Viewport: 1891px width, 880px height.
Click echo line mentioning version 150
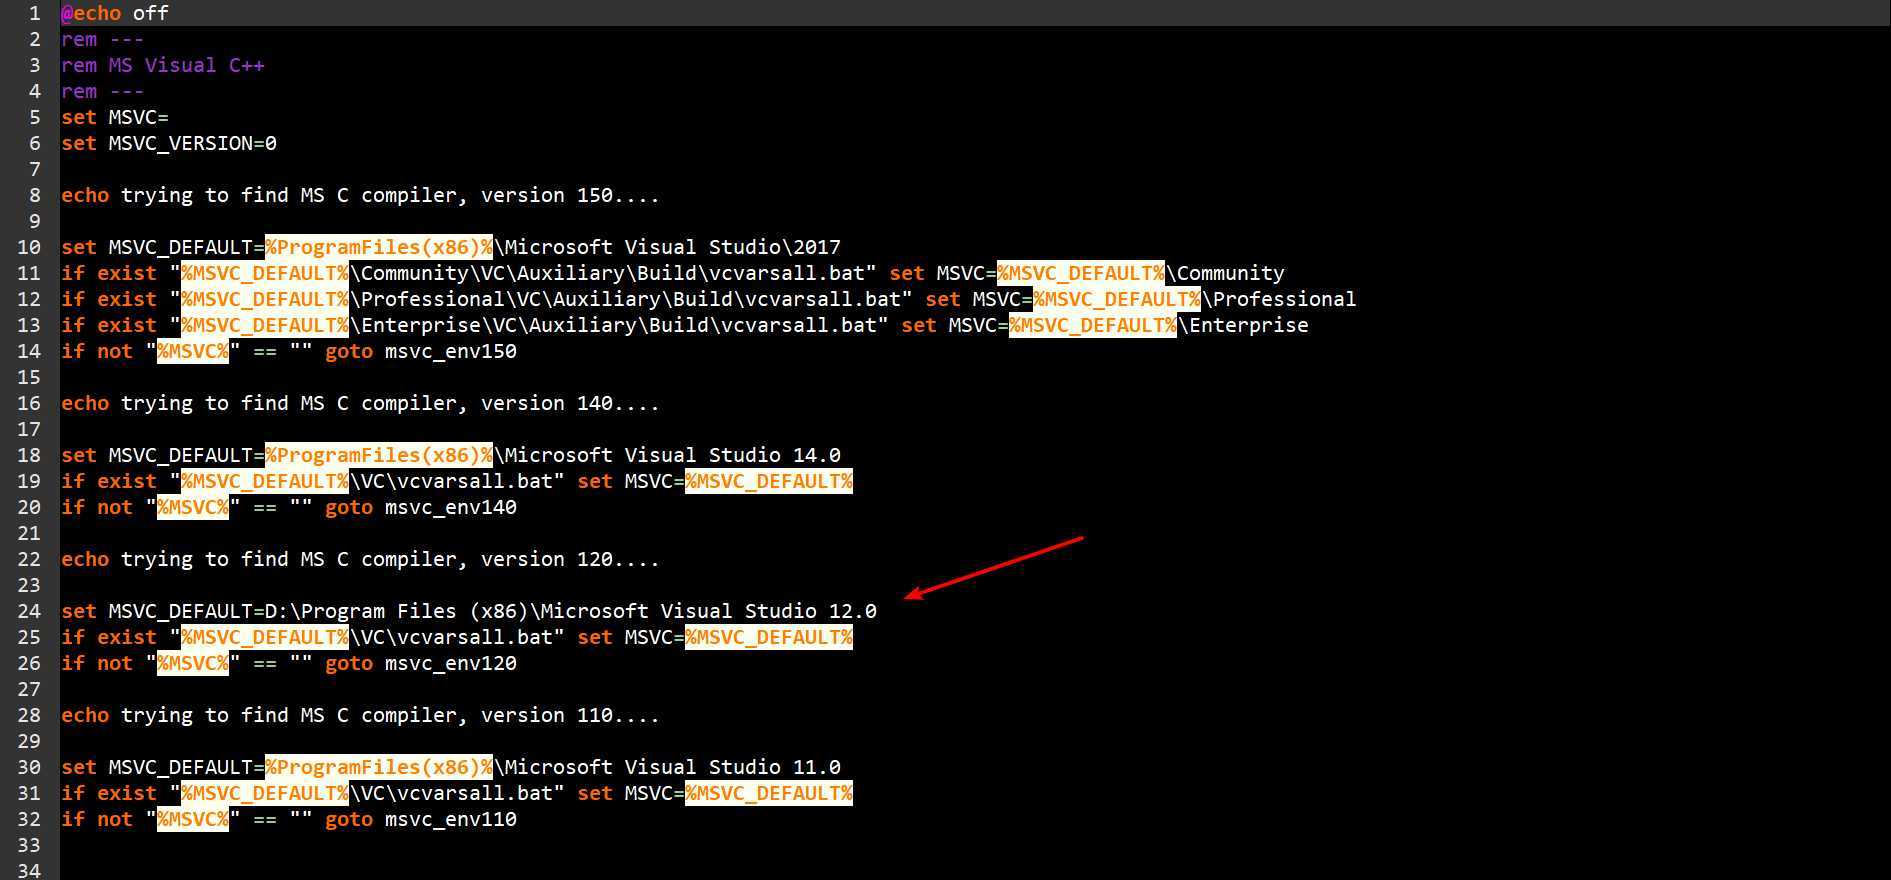click(360, 195)
